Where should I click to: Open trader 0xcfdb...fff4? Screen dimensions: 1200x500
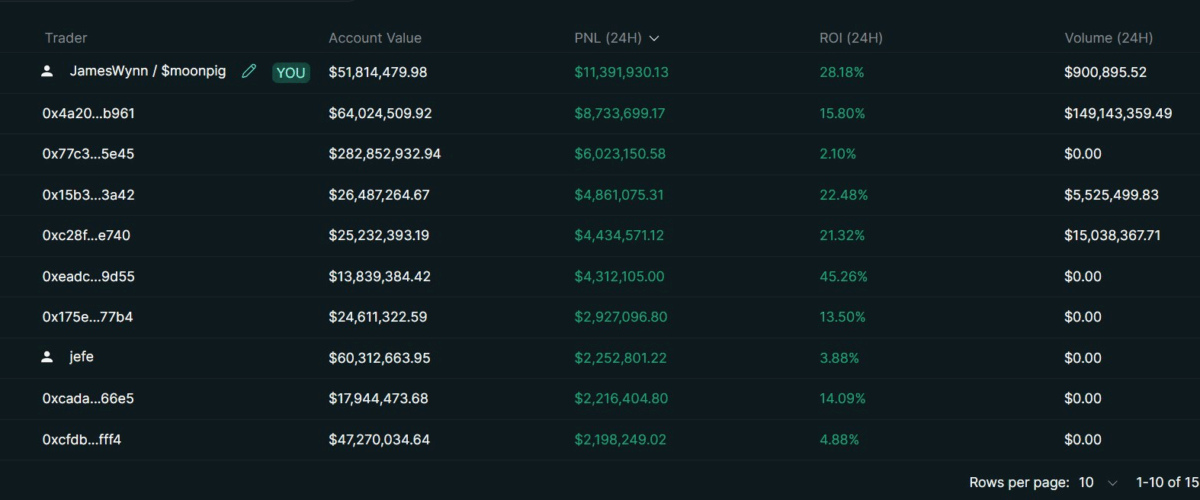(82, 439)
